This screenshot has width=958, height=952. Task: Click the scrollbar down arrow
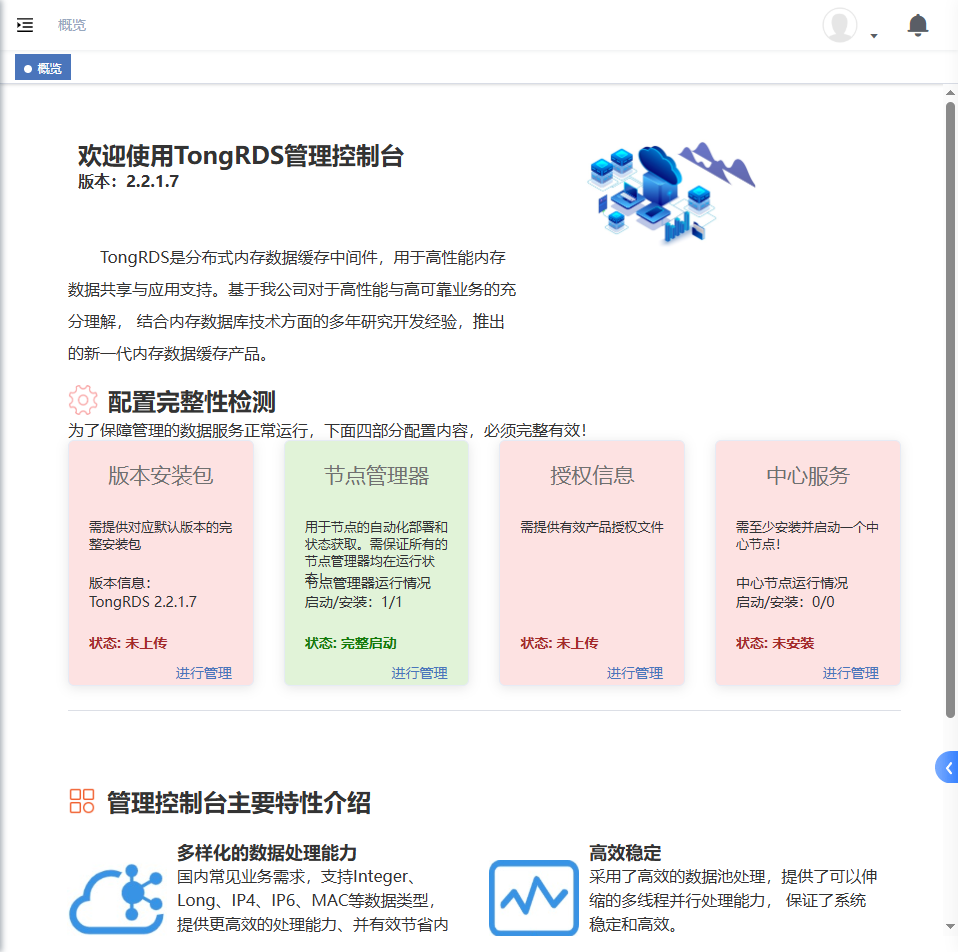click(950, 926)
